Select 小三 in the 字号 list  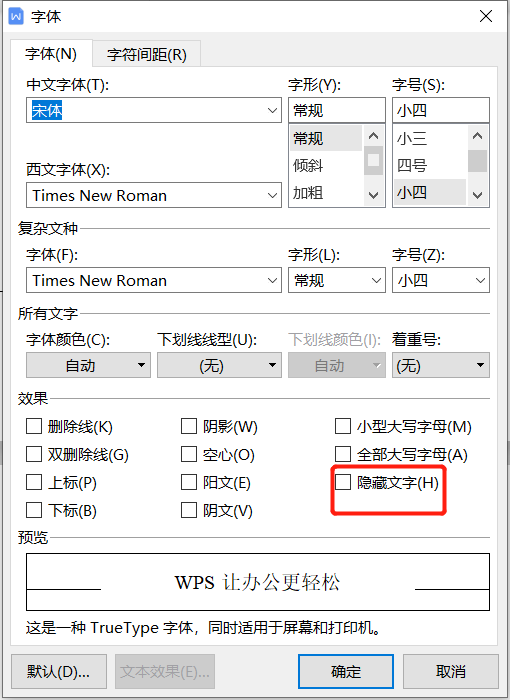click(x=430, y=138)
